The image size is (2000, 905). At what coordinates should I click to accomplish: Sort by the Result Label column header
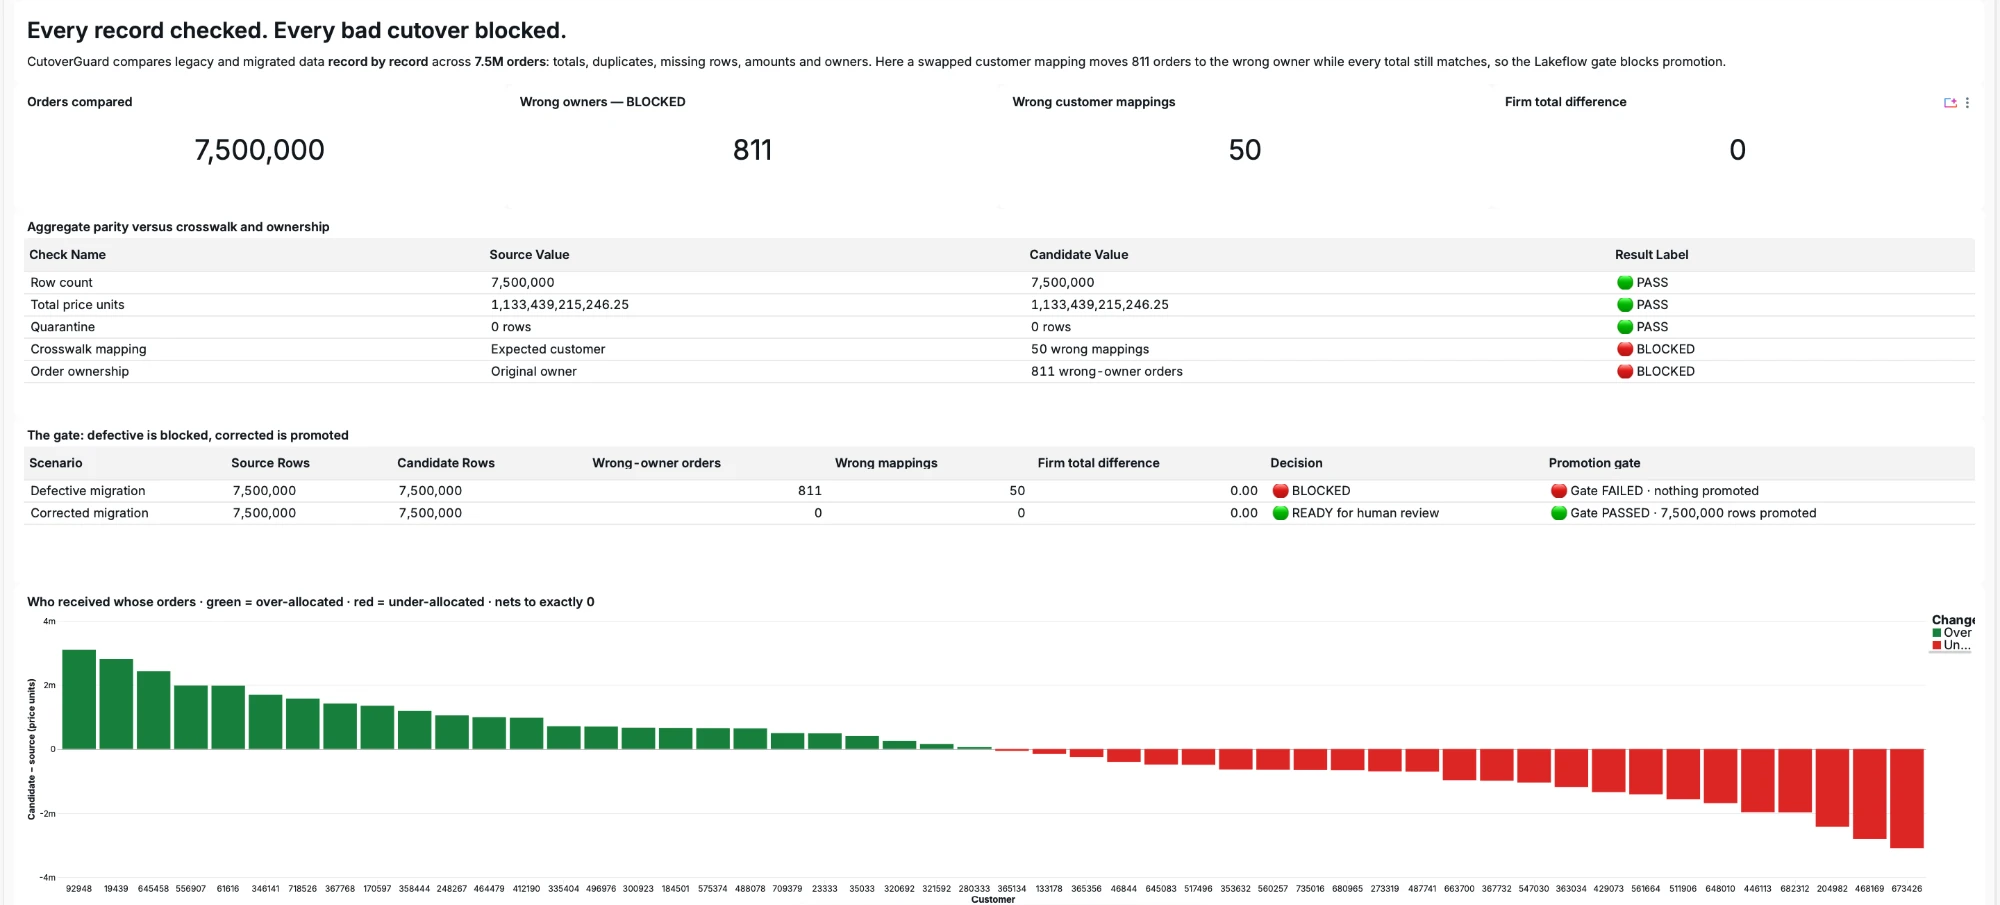[1651, 255]
